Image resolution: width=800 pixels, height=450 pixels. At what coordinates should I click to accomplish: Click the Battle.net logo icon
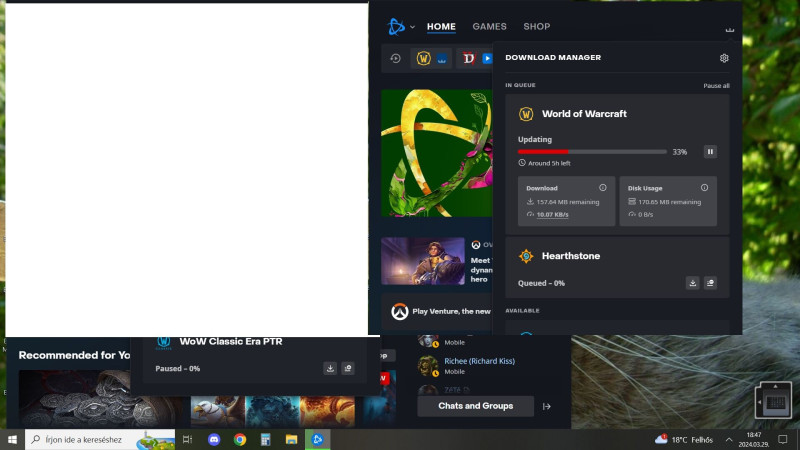tap(396, 27)
